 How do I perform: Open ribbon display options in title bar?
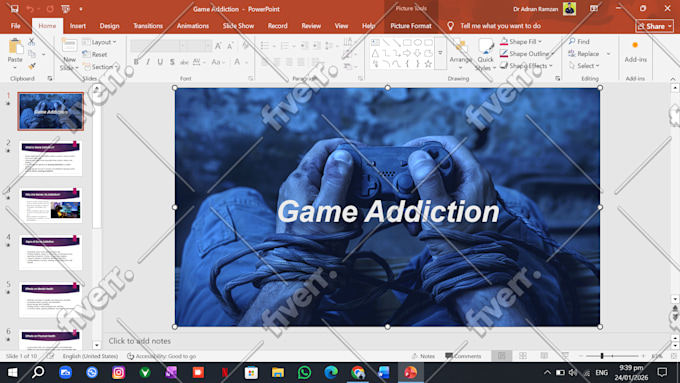tap(594, 8)
